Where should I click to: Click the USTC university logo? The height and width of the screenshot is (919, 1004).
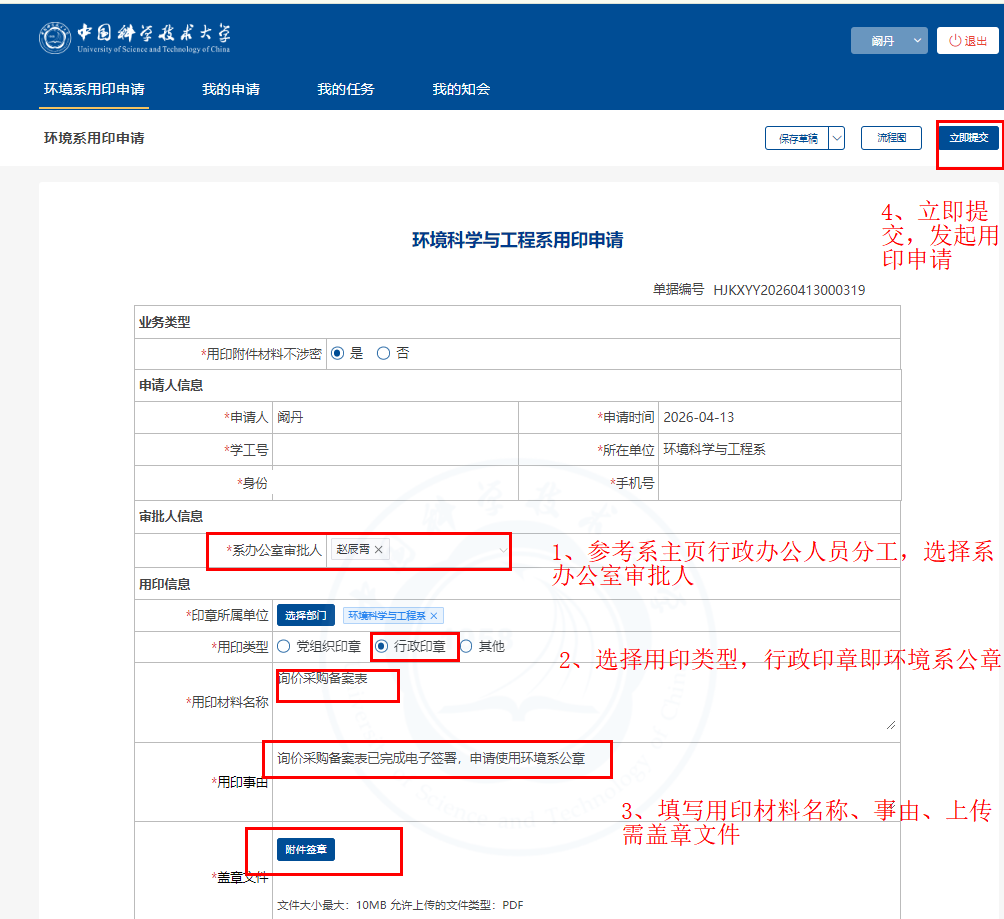coord(135,38)
